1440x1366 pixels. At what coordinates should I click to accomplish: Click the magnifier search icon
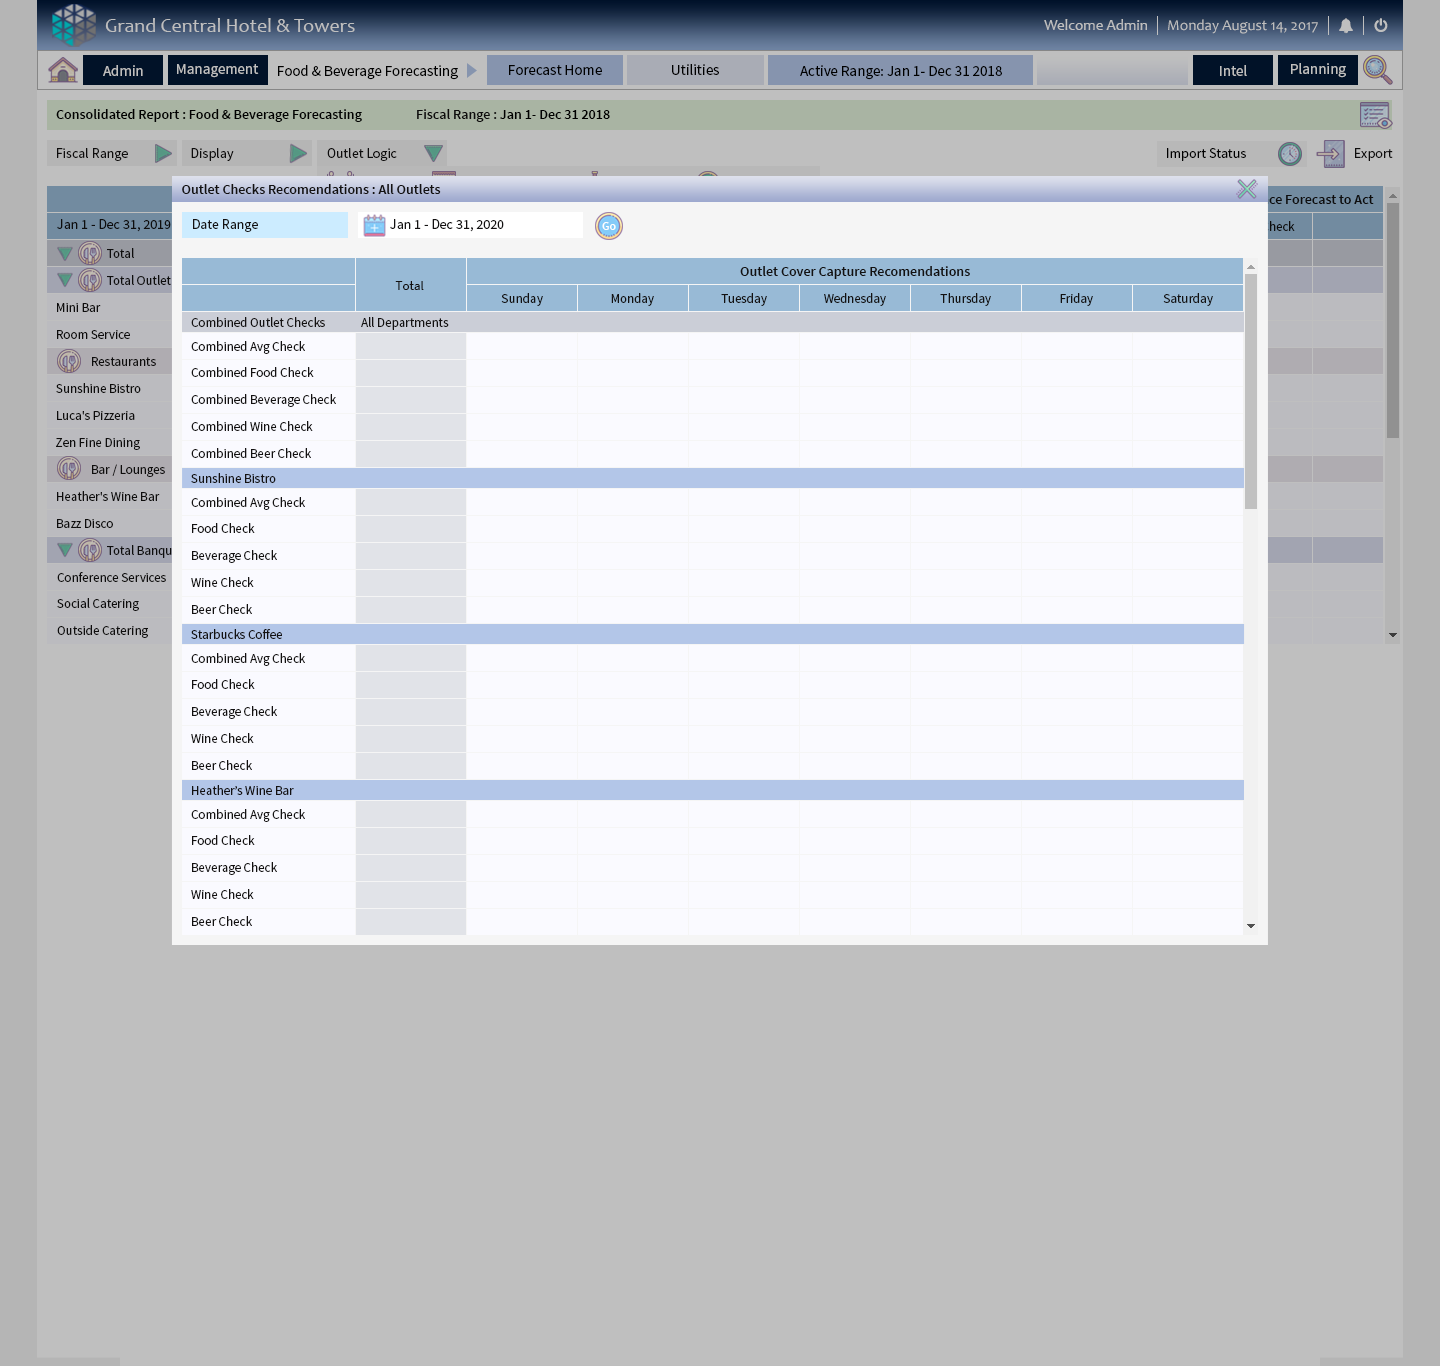coord(1377,70)
